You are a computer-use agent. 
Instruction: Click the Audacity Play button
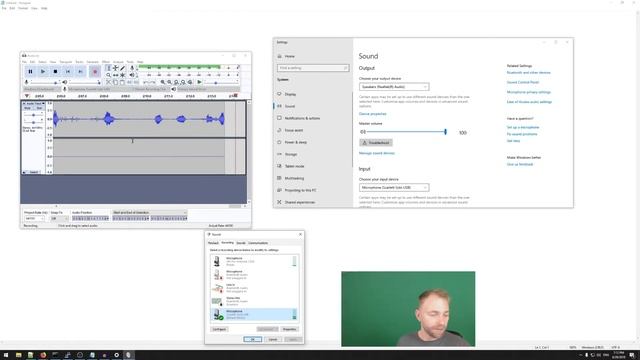[x=43, y=71]
